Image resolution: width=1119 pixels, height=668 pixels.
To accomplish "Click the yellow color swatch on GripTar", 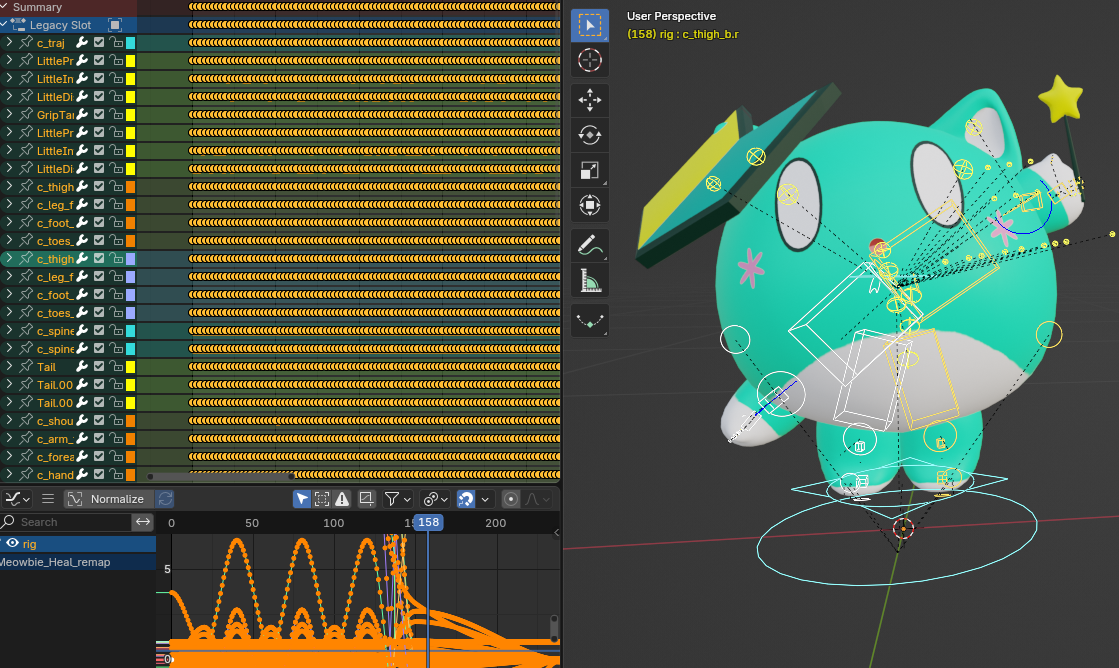I will click(x=131, y=114).
